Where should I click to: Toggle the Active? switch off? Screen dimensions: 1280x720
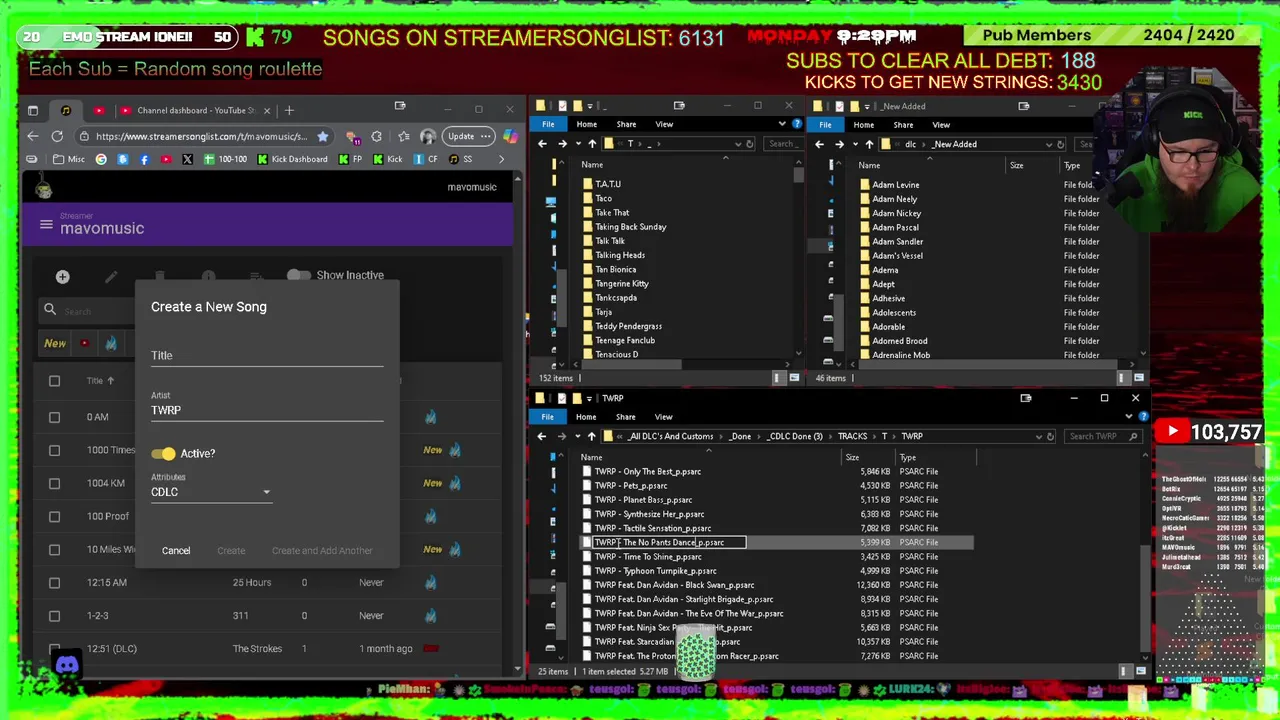163,454
